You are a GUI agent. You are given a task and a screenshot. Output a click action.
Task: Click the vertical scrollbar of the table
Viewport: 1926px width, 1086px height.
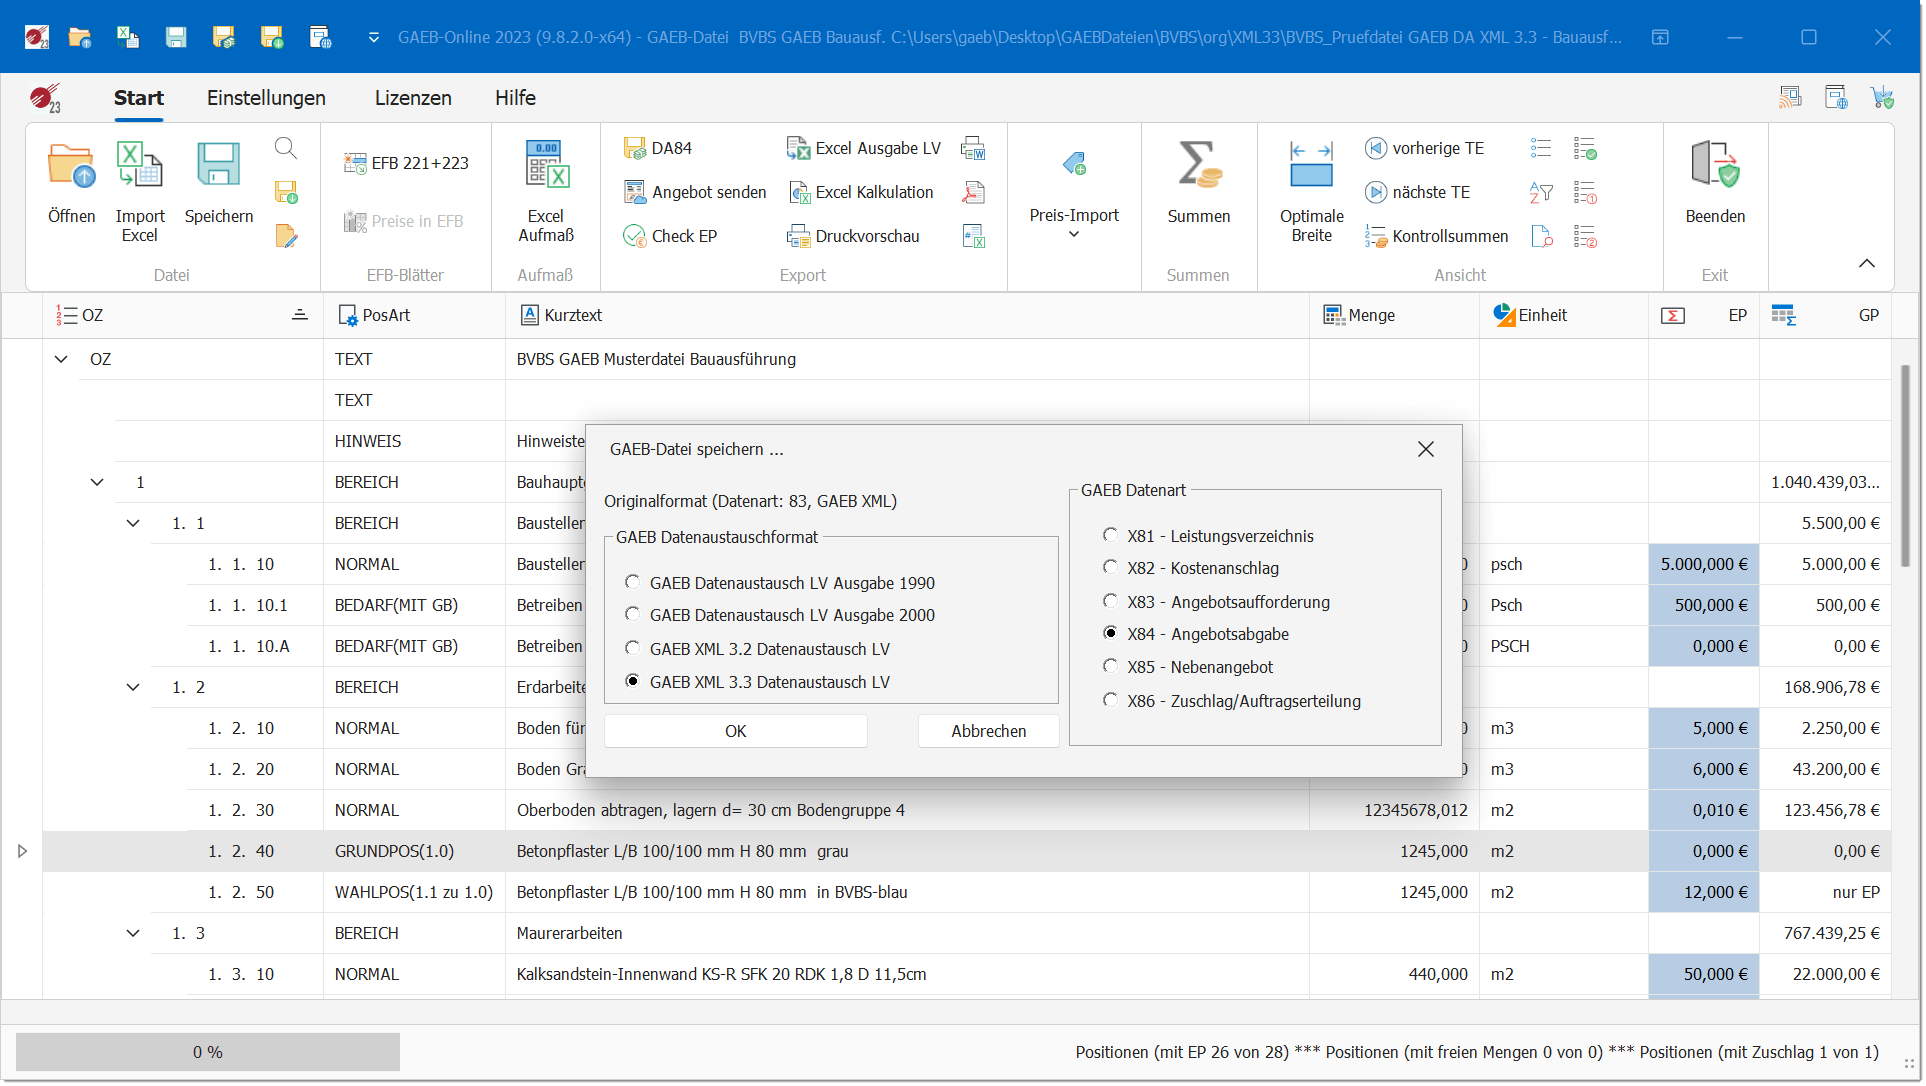coord(1905,465)
